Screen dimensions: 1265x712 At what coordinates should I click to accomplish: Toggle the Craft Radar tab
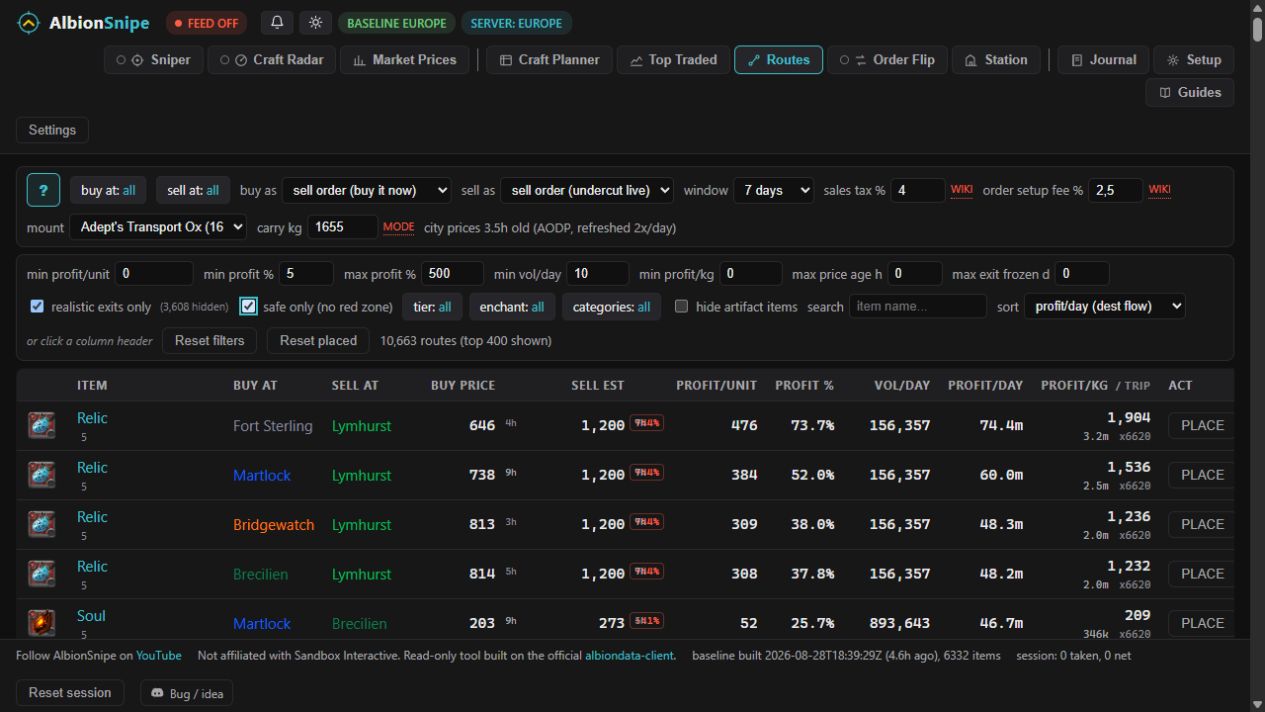[x=272, y=60]
